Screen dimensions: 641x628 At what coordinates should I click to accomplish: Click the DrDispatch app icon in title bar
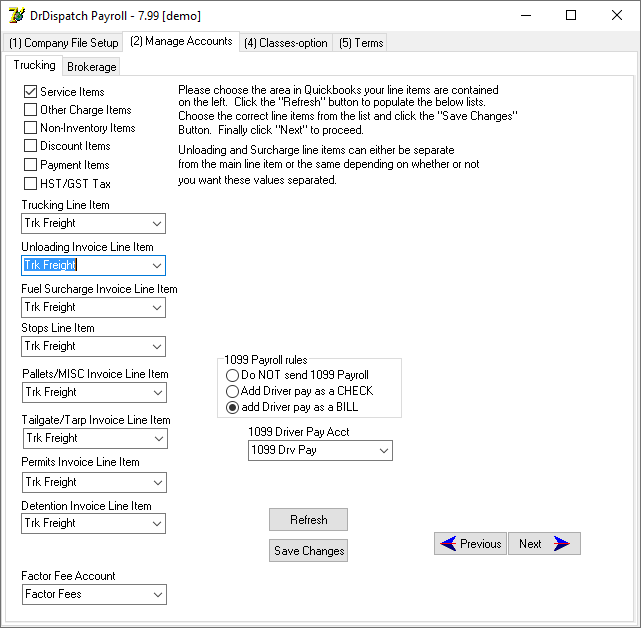click(17, 16)
